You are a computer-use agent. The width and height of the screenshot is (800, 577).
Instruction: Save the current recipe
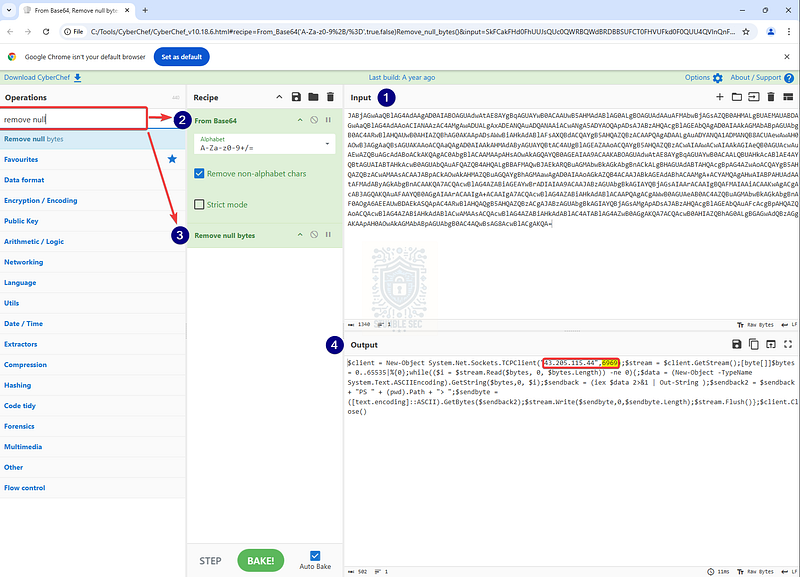pyautogui.click(x=296, y=97)
